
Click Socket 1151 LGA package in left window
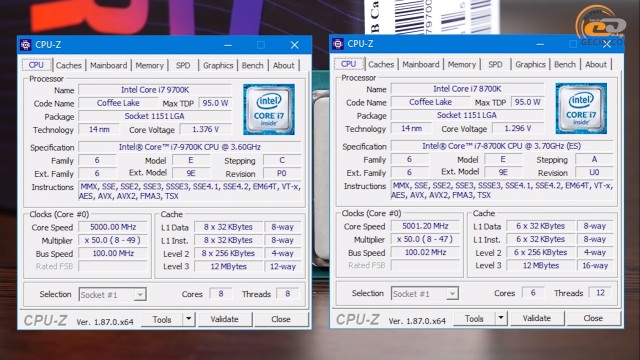[155, 116]
